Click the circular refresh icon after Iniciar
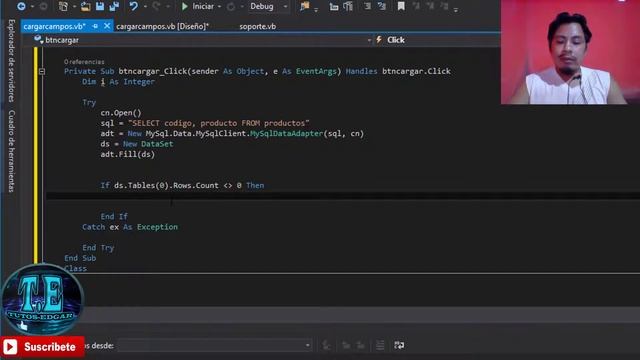The image size is (640, 360). pyautogui.click(x=231, y=6)
